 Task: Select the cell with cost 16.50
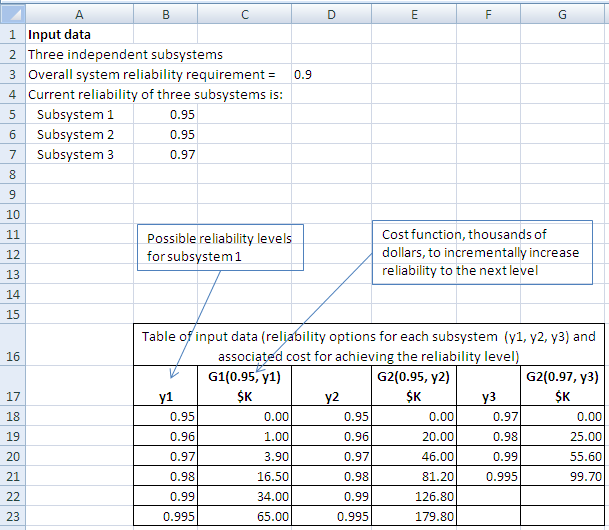244,476
